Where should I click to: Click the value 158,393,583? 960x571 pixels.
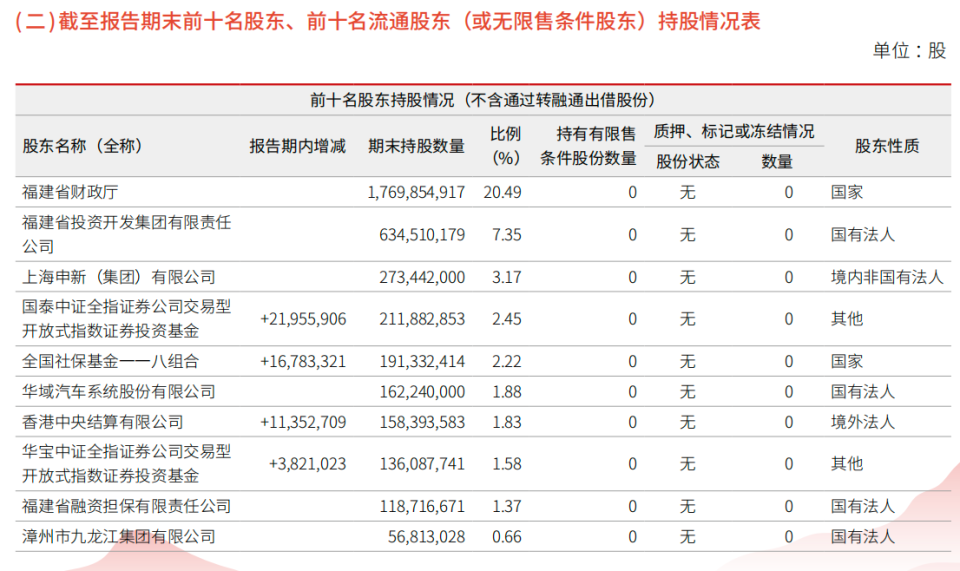coord(422,422)
